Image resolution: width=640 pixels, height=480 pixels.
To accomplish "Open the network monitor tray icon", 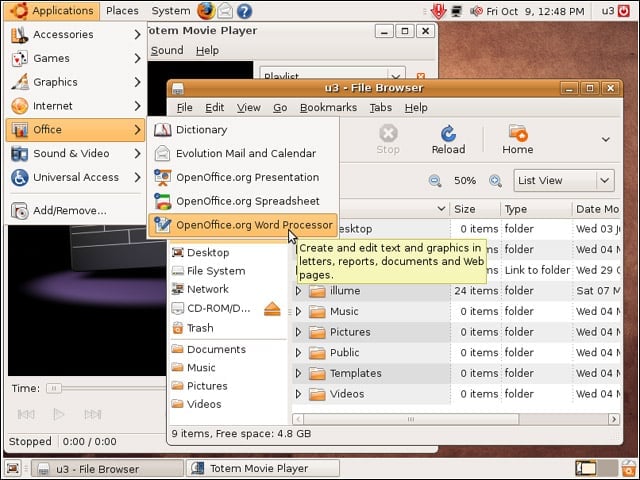I will click(x=456, y=11).
